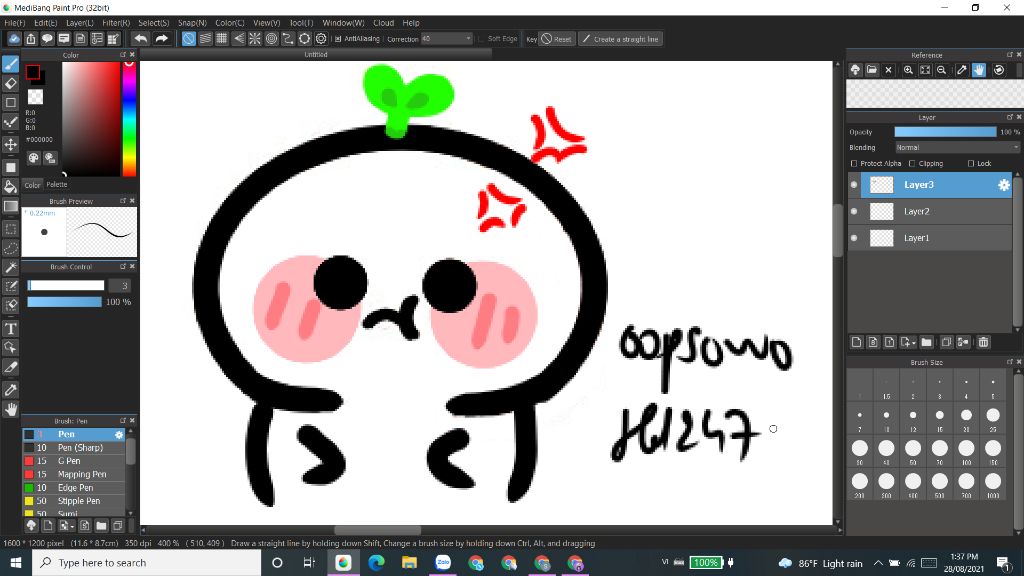Screen dimensions: 1024x576
Task: Select the G Pen brush
Action: (x=74, y=461)
